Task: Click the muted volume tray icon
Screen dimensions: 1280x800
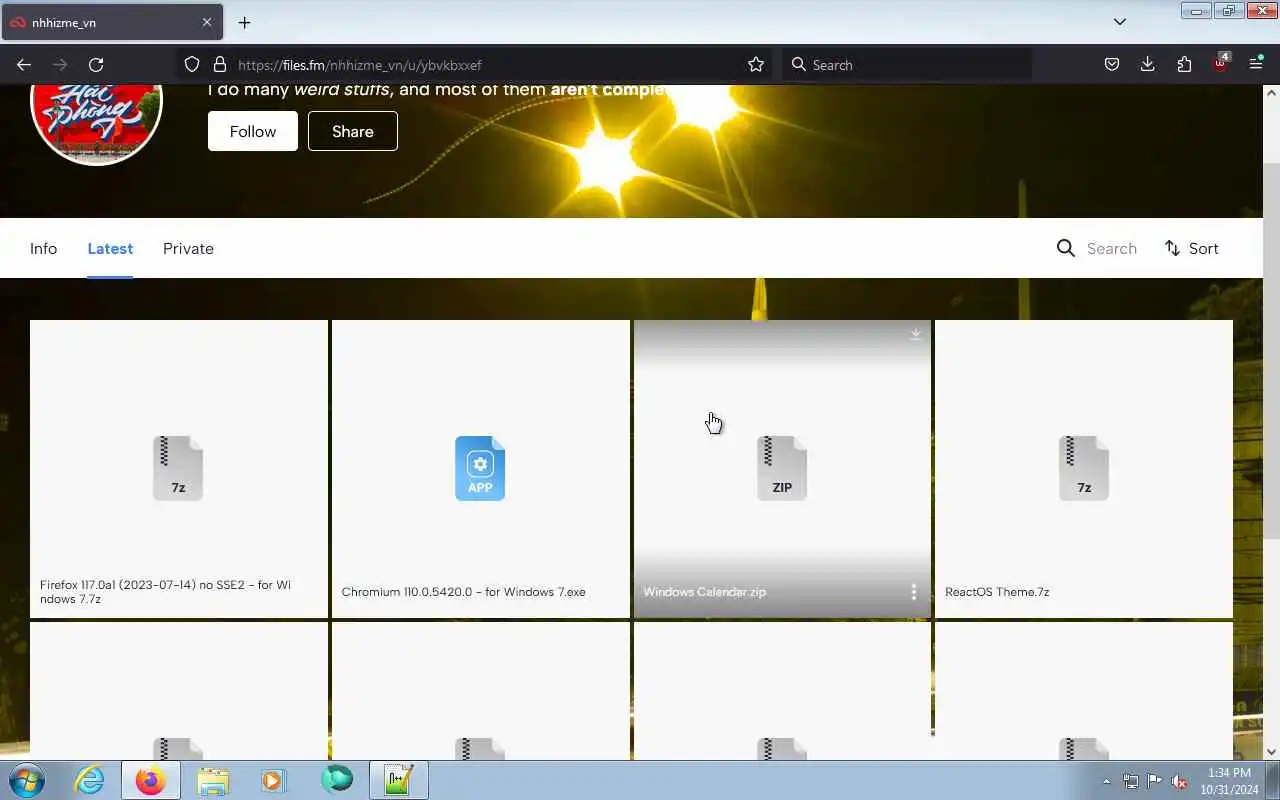Action: [1179, 781]
